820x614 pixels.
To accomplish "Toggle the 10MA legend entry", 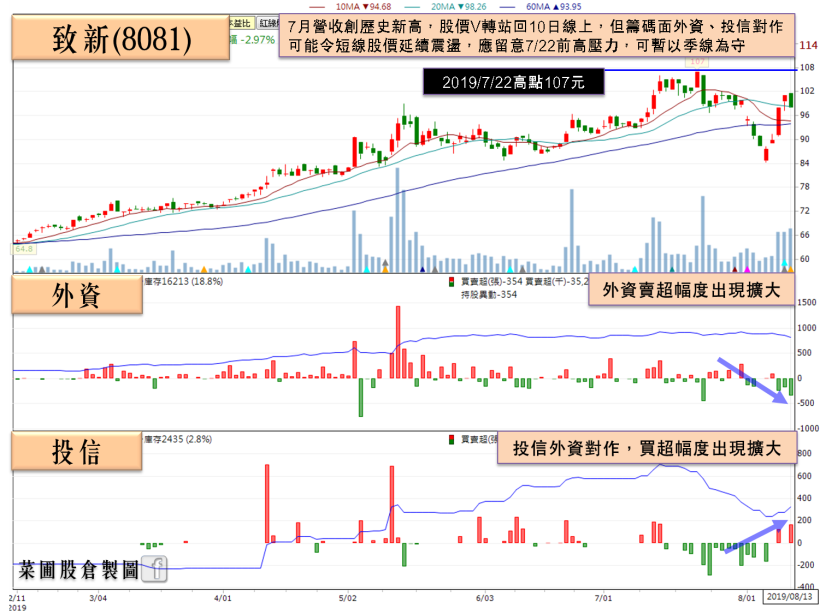I will (350, 6).
